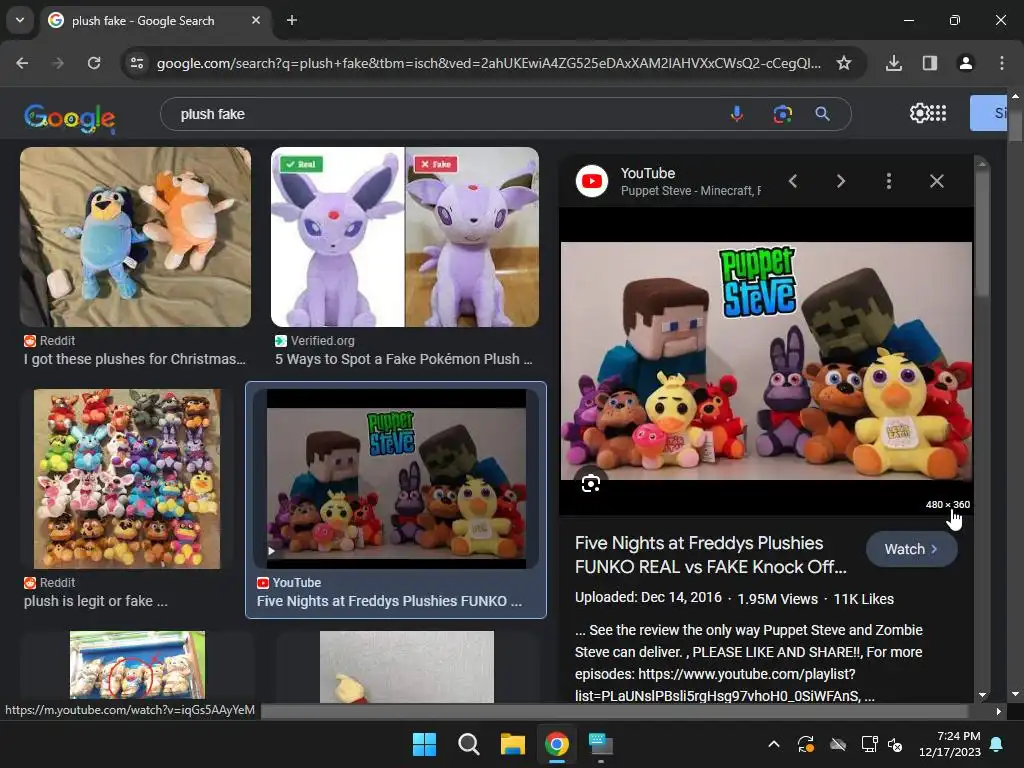Image resolution: width=1024 pixels, height=768 pixels.
Task: Click Chrome icon in the taskbar
Action: coord(556,744)
